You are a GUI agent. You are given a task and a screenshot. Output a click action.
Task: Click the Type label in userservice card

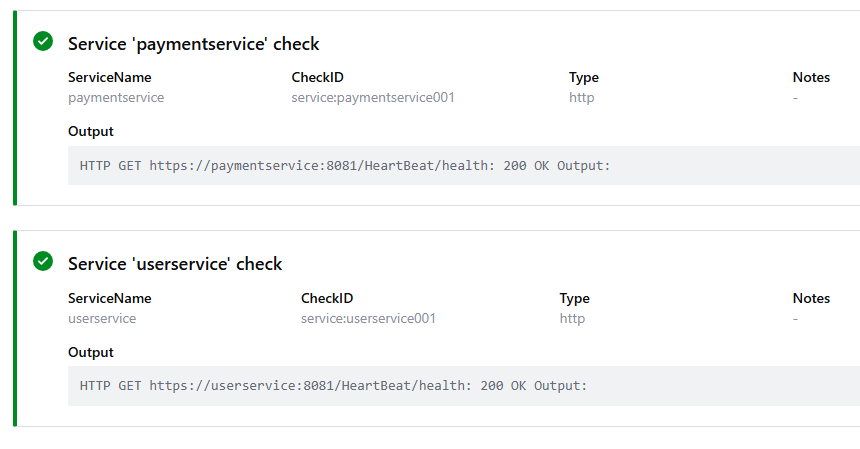coord(574,298)
